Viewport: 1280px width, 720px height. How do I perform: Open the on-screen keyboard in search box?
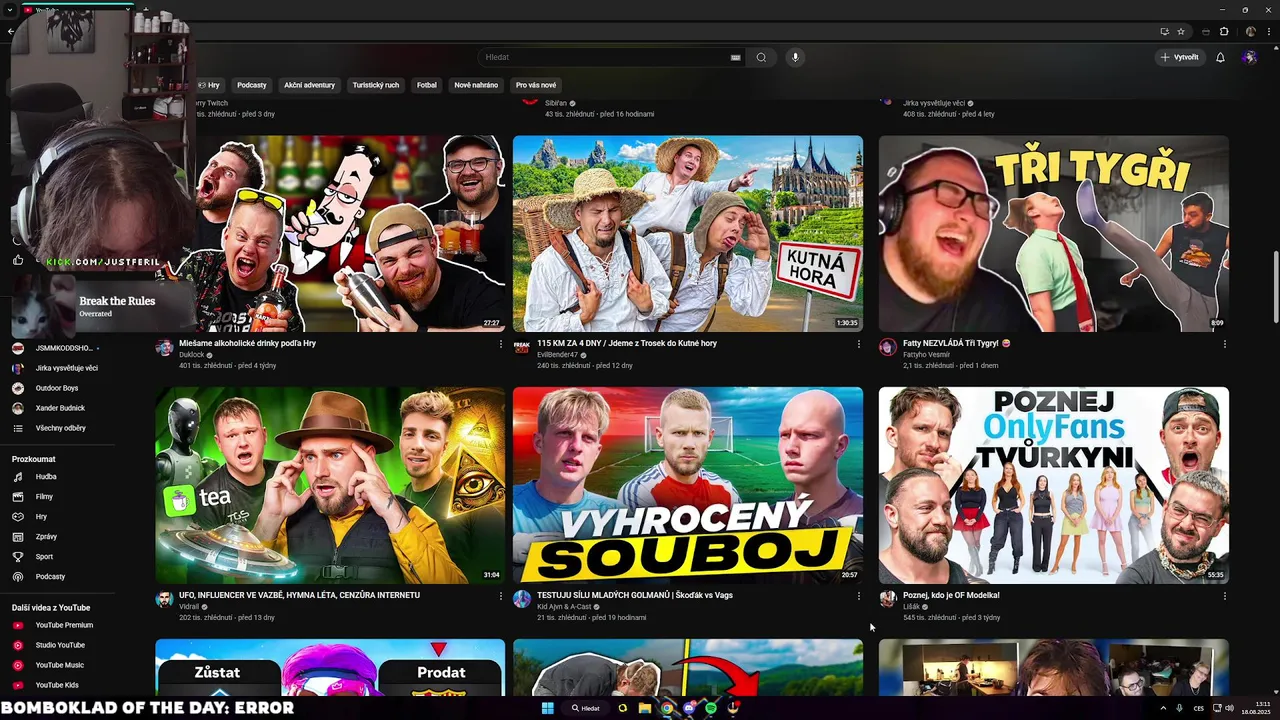[x=735, y=58]
